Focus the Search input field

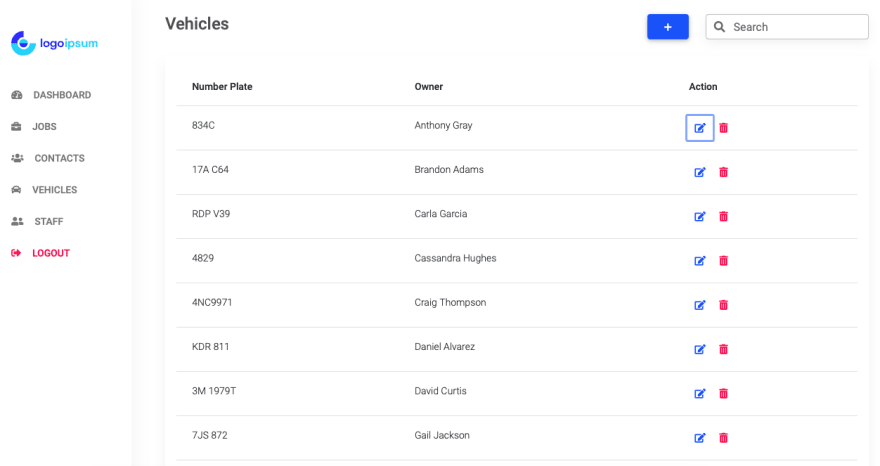point(787,27)
